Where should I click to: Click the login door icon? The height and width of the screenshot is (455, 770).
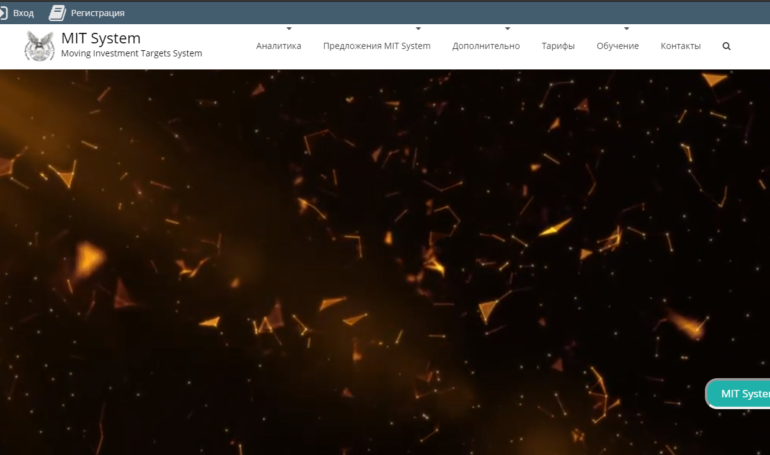point(3,13)
